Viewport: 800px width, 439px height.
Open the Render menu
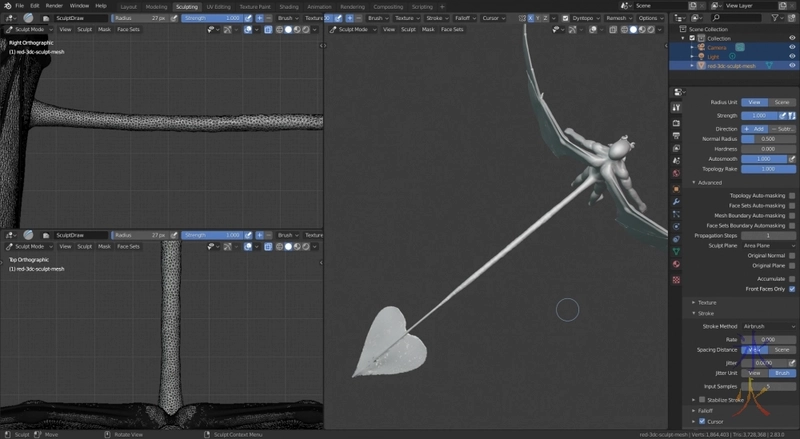pos(53,6)
